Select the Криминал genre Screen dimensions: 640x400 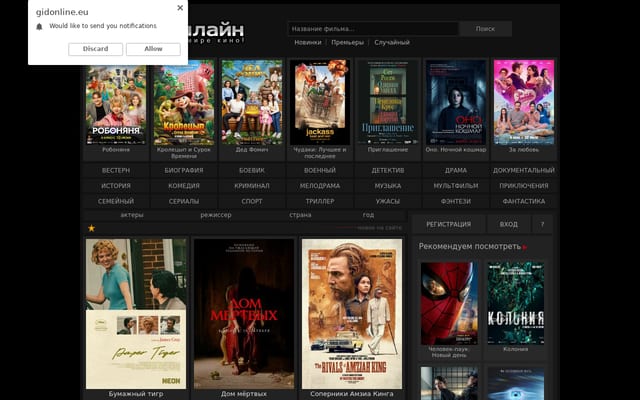pyautogui.click(x=252, y=186)
